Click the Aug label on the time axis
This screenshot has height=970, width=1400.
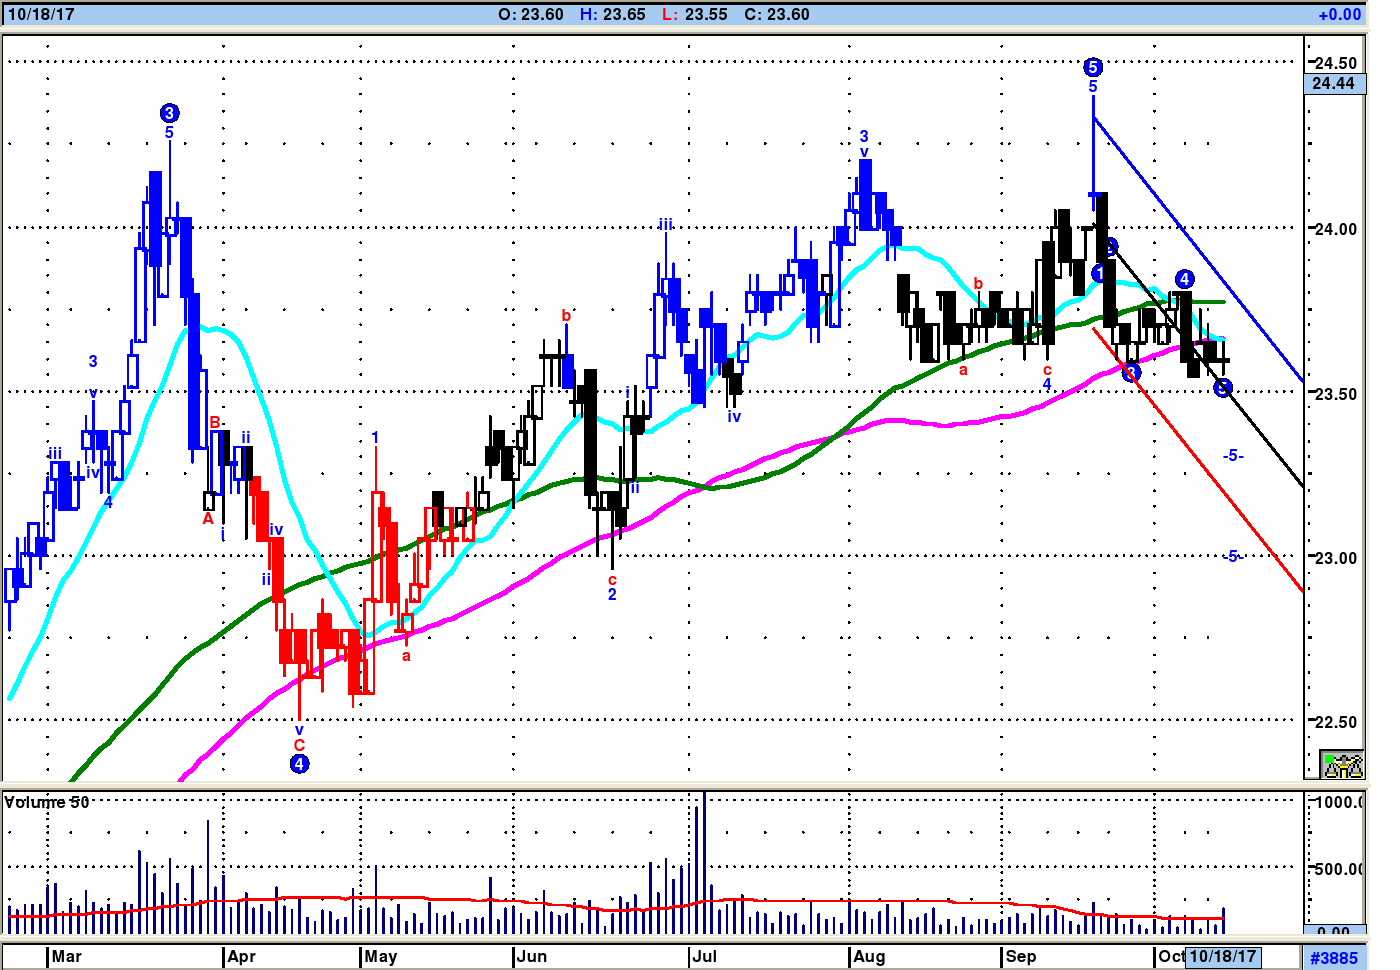click(x=869, y=957)
